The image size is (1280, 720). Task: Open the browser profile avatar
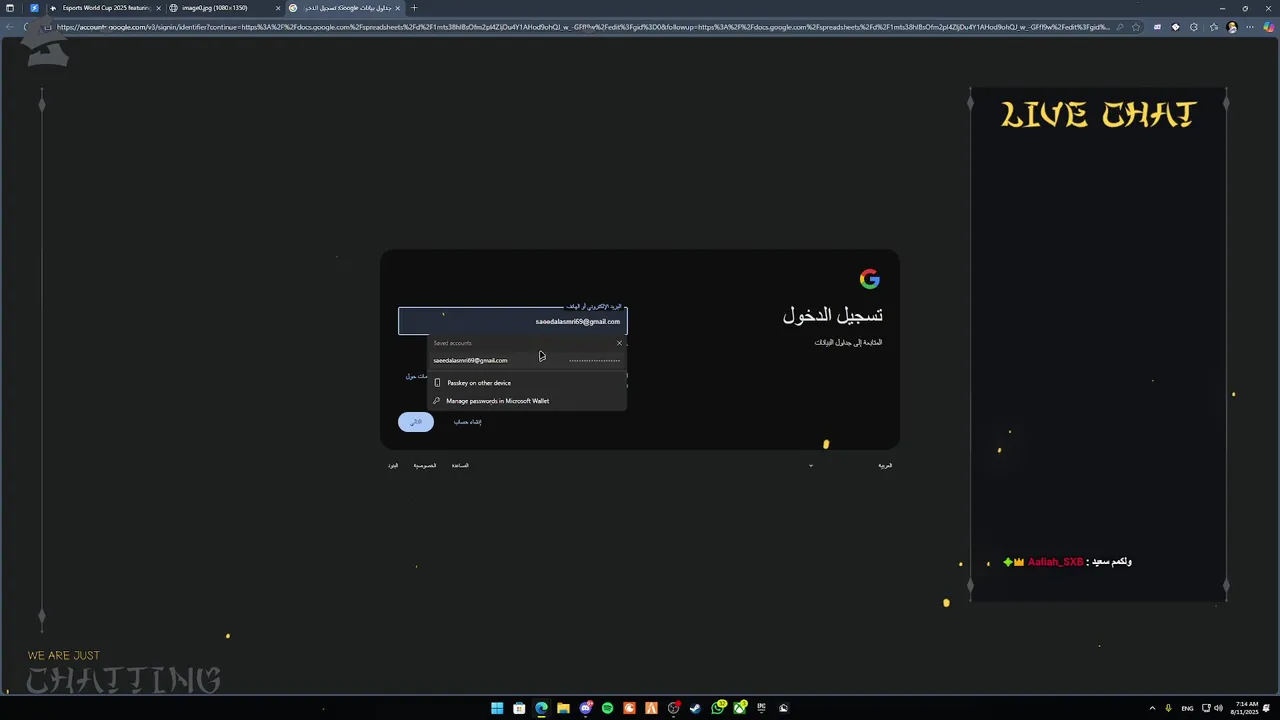tap(1232, 27)
